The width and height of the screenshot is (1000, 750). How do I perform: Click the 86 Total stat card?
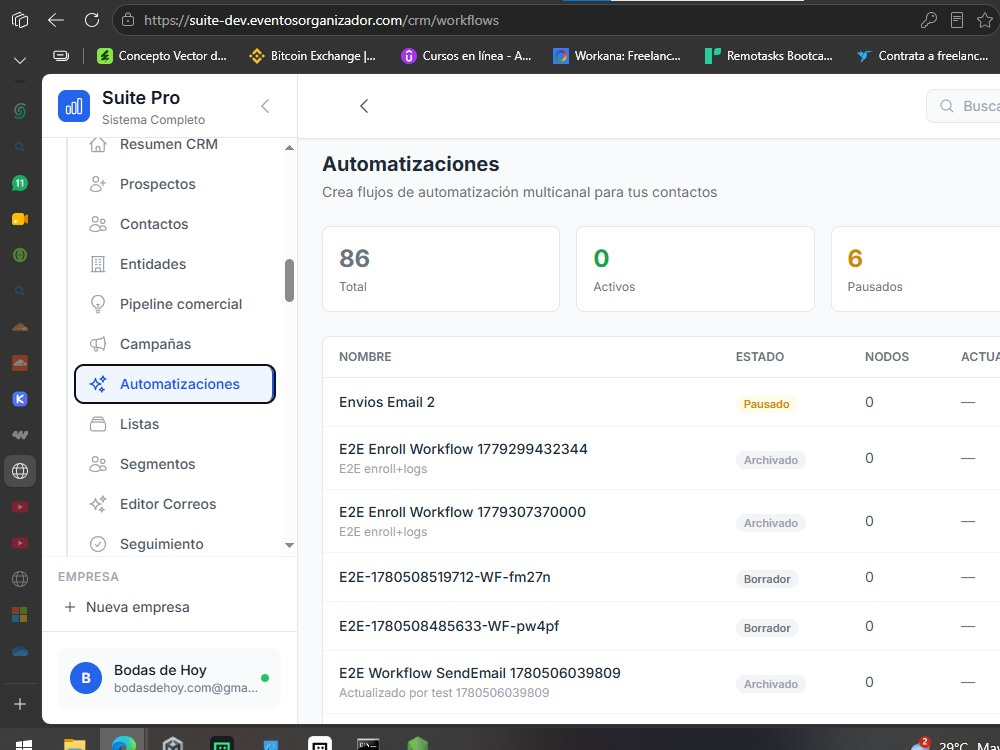(441, 269)
